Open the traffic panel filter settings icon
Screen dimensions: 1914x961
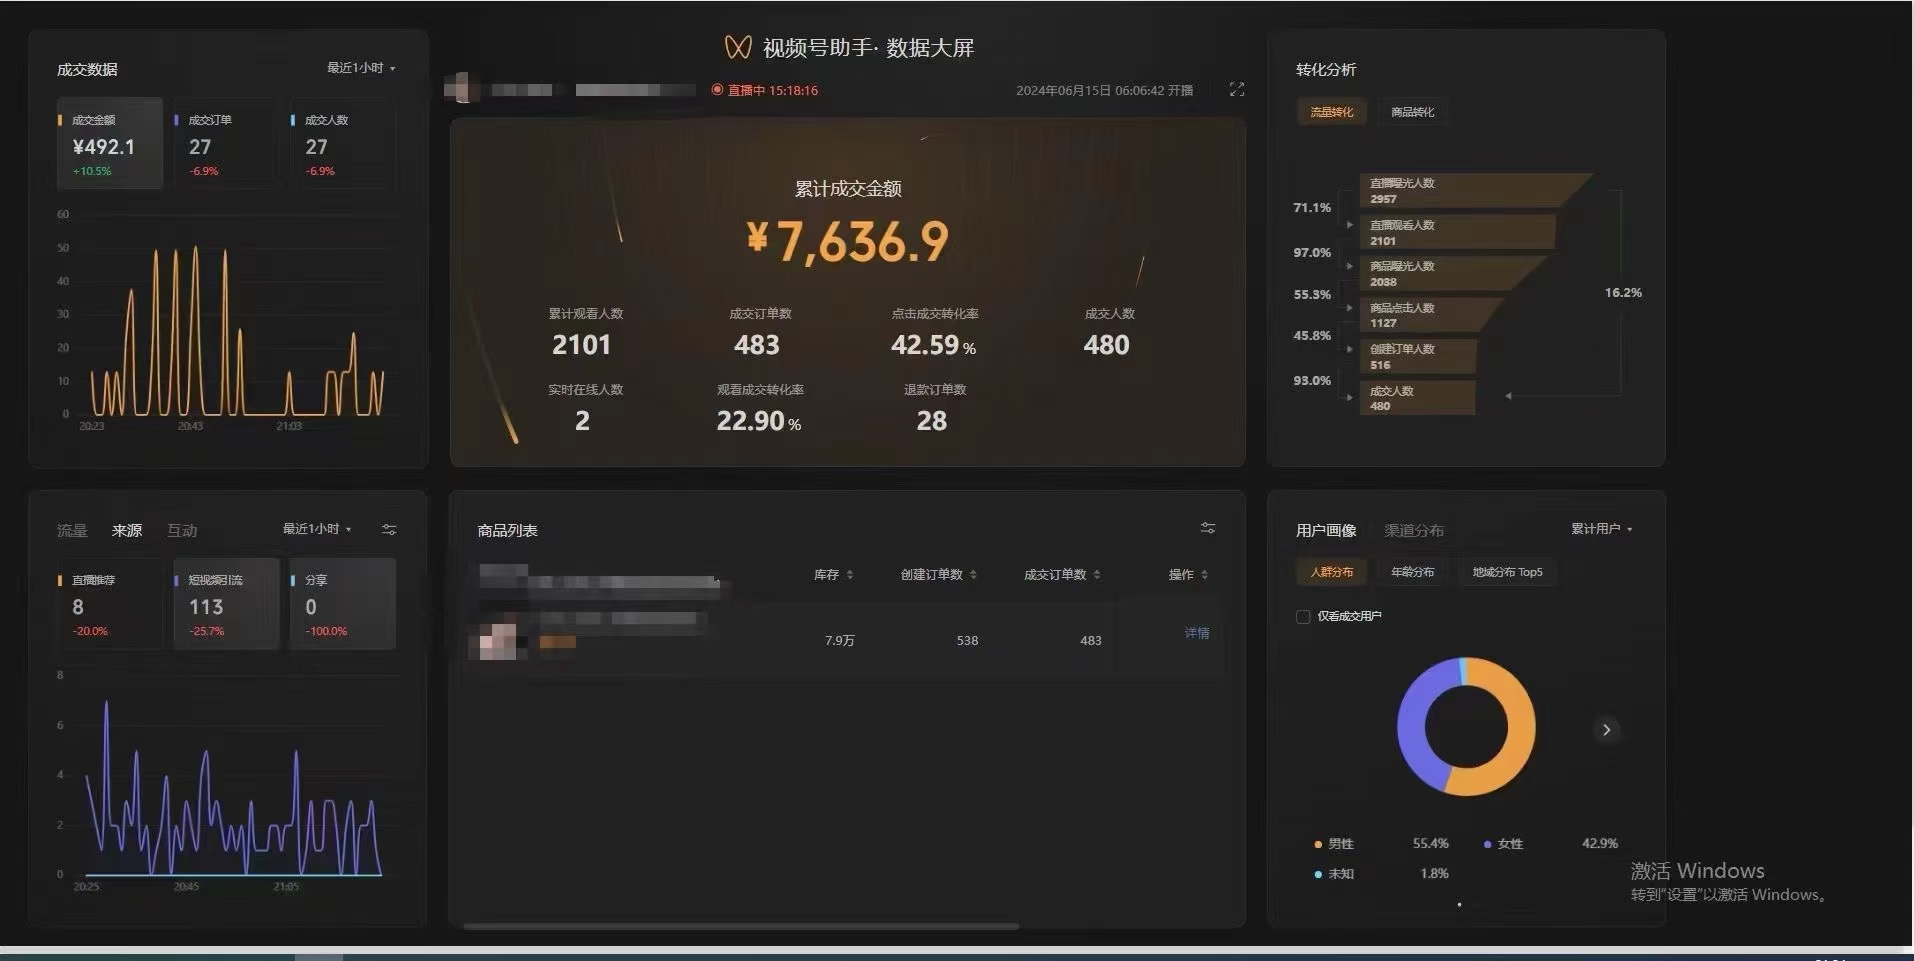coord(389,529)
